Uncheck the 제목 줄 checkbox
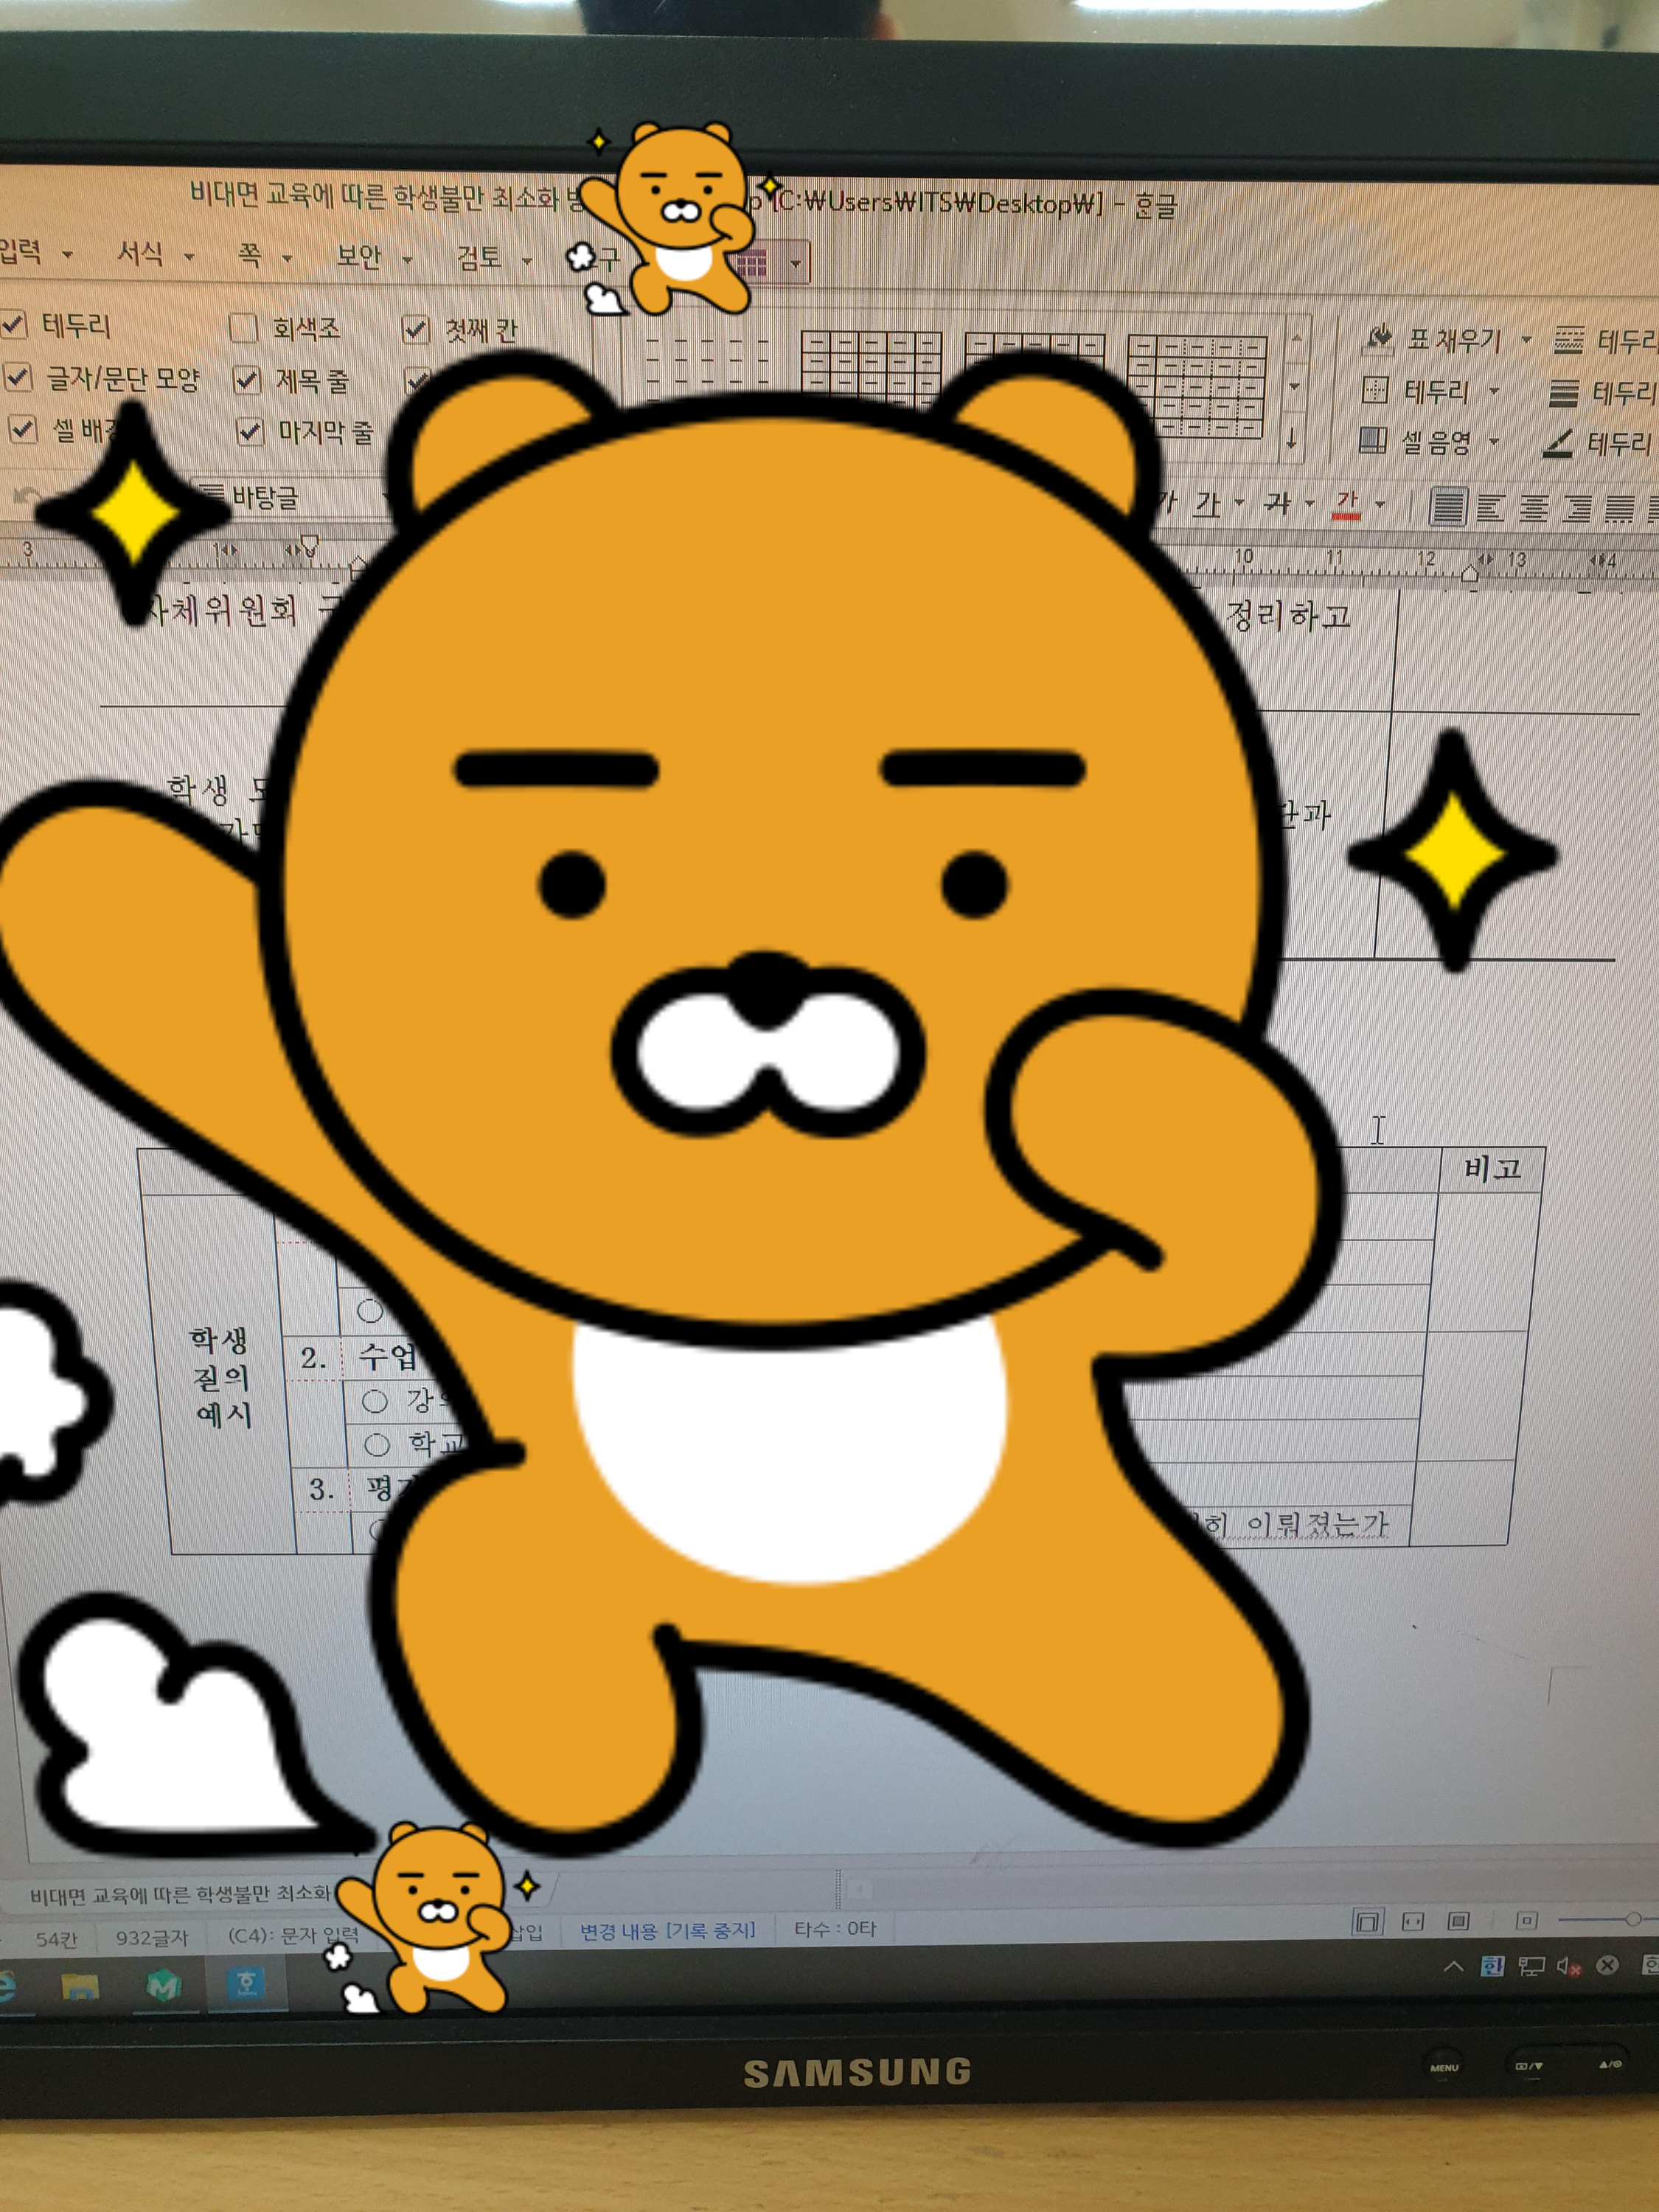Image resolution: width=1659 pixels, height=2212 pixels. coord(247,380)
